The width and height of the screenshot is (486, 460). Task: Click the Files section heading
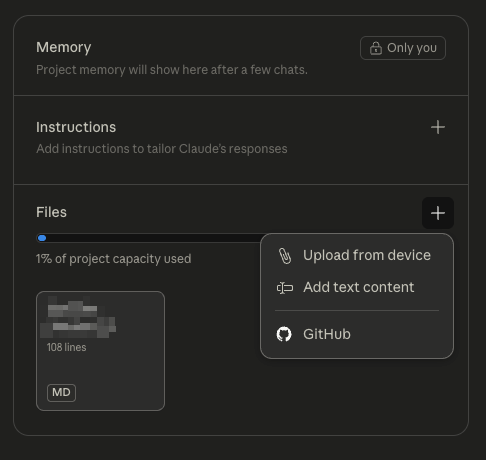[x=51, y=212]
